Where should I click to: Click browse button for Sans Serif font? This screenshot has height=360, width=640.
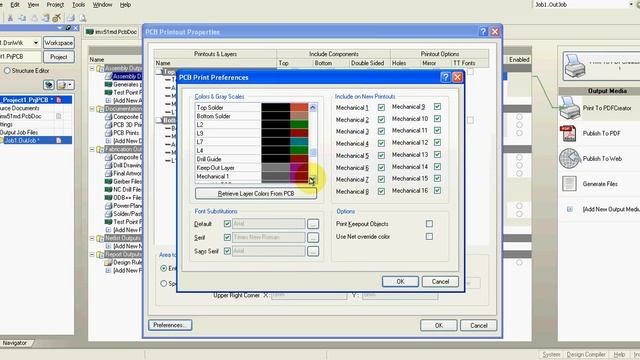click(x=313, y=251)
